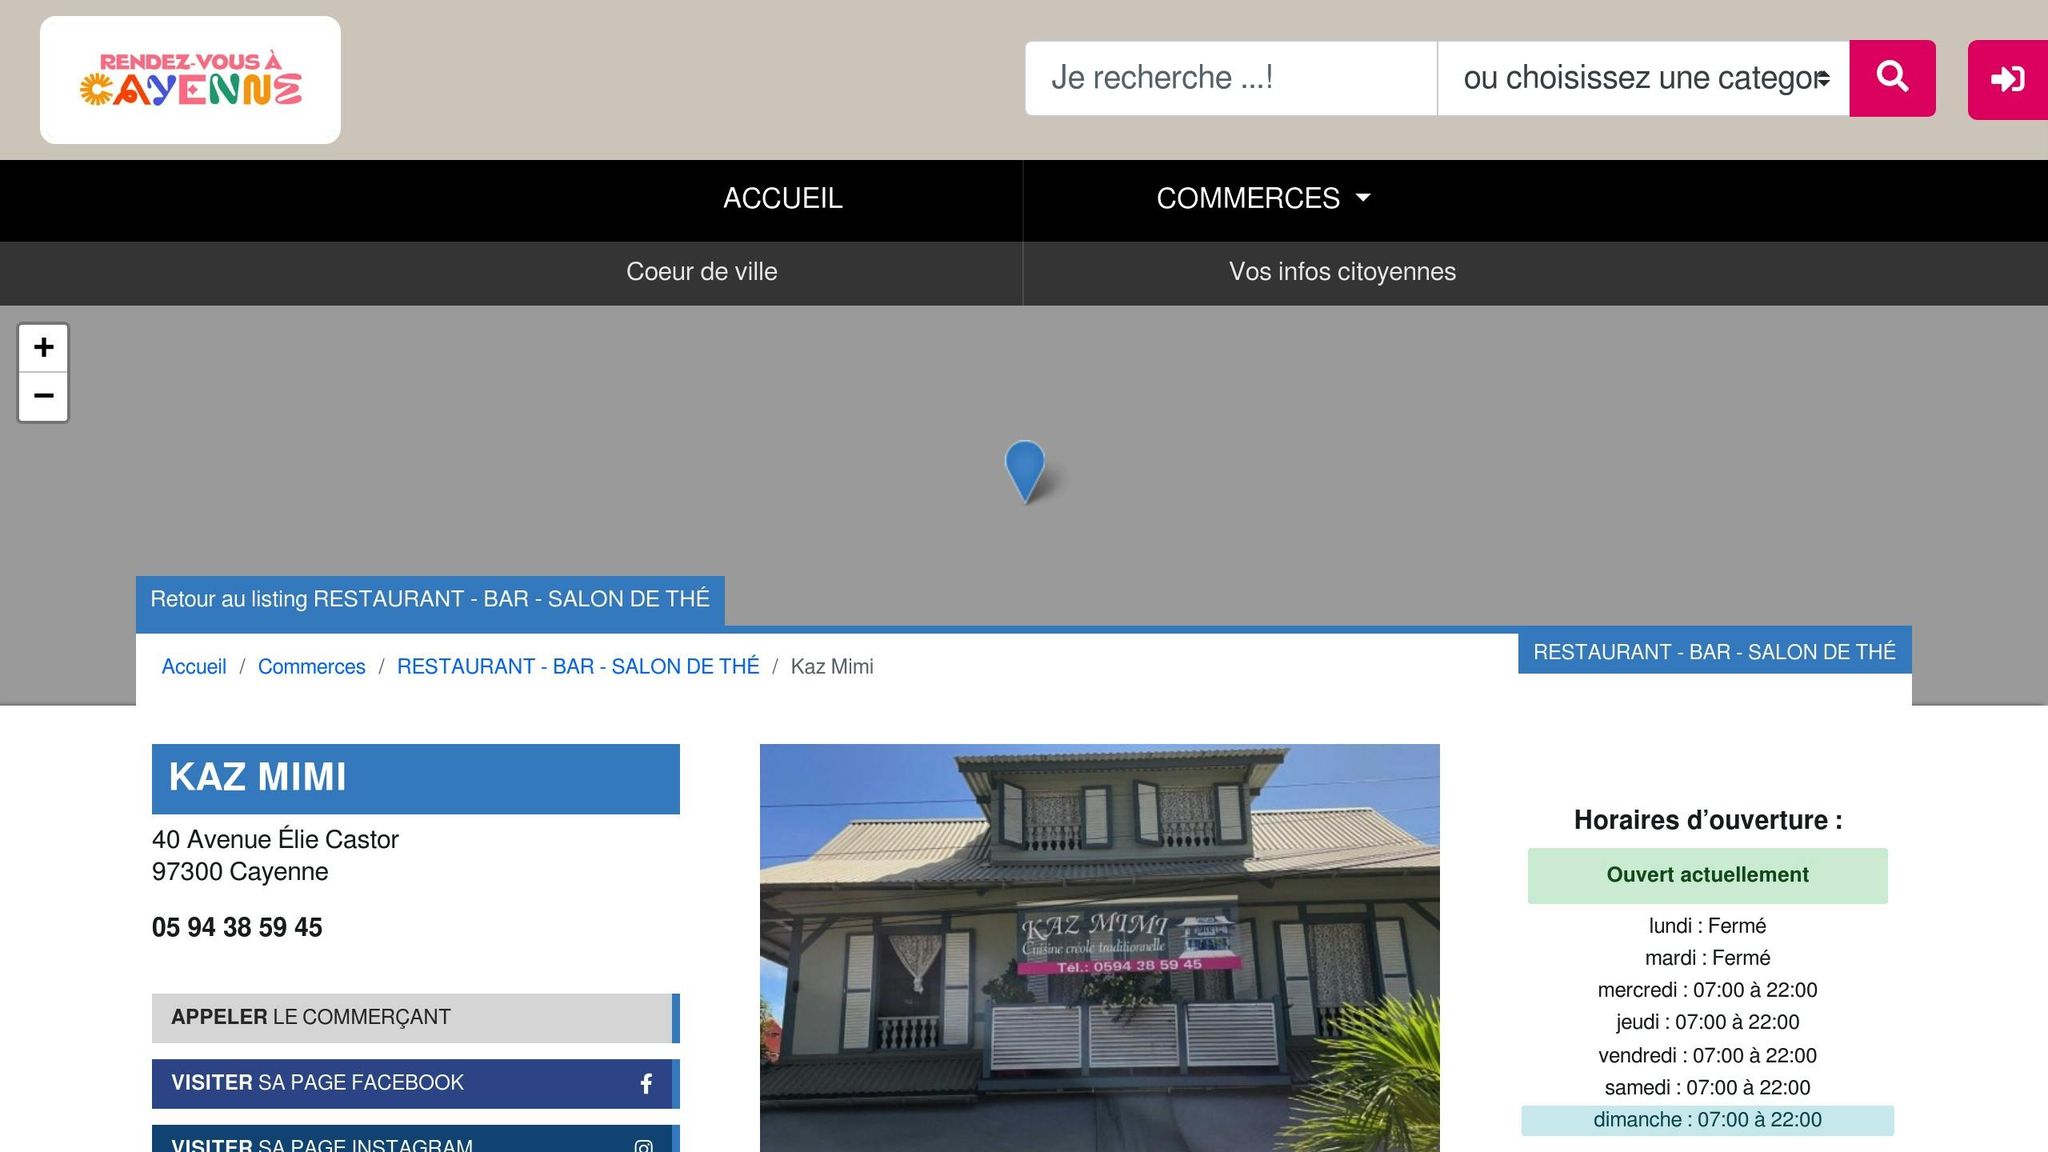Click the Accueil breadcrumb link
This screenshot has height=1152, width=2048.
click(x=194, y=667)
